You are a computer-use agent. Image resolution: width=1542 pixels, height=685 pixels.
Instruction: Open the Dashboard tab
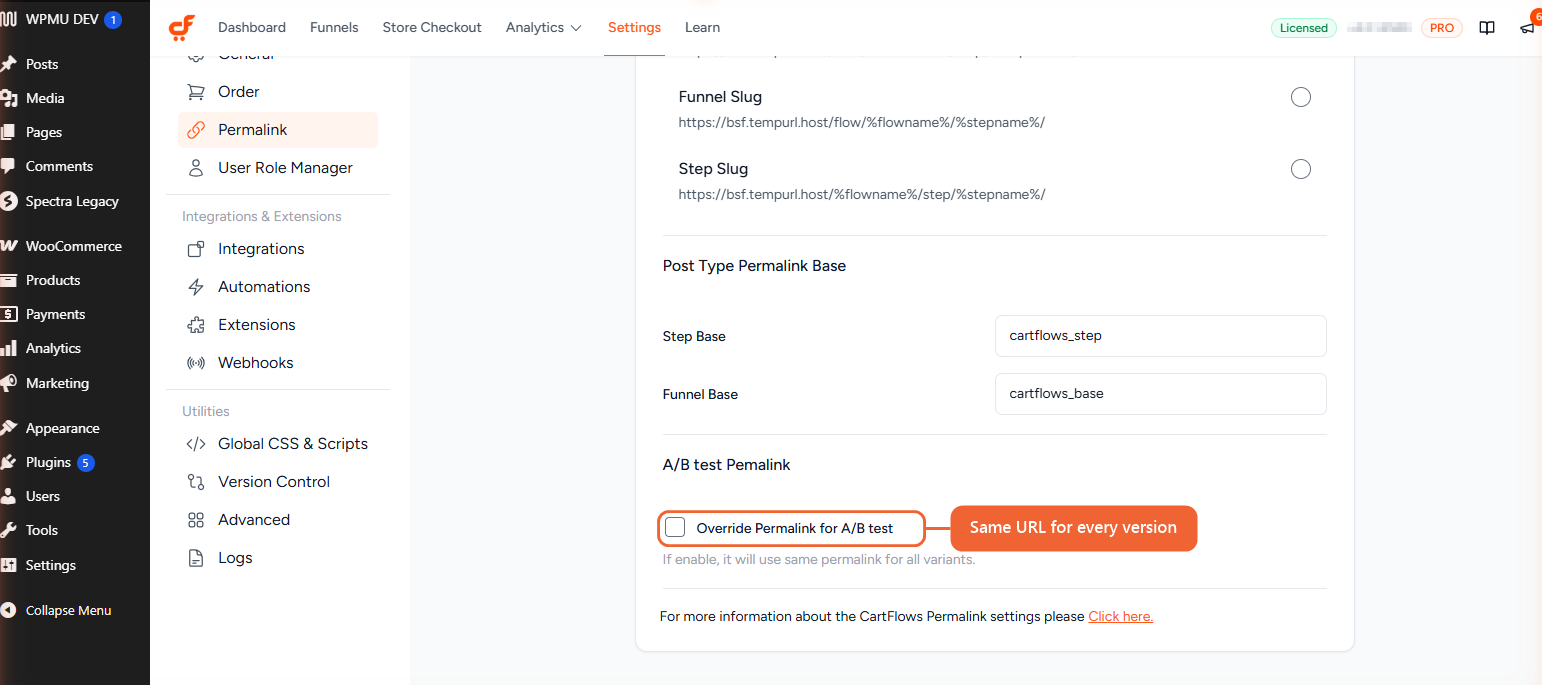point(252,28)
